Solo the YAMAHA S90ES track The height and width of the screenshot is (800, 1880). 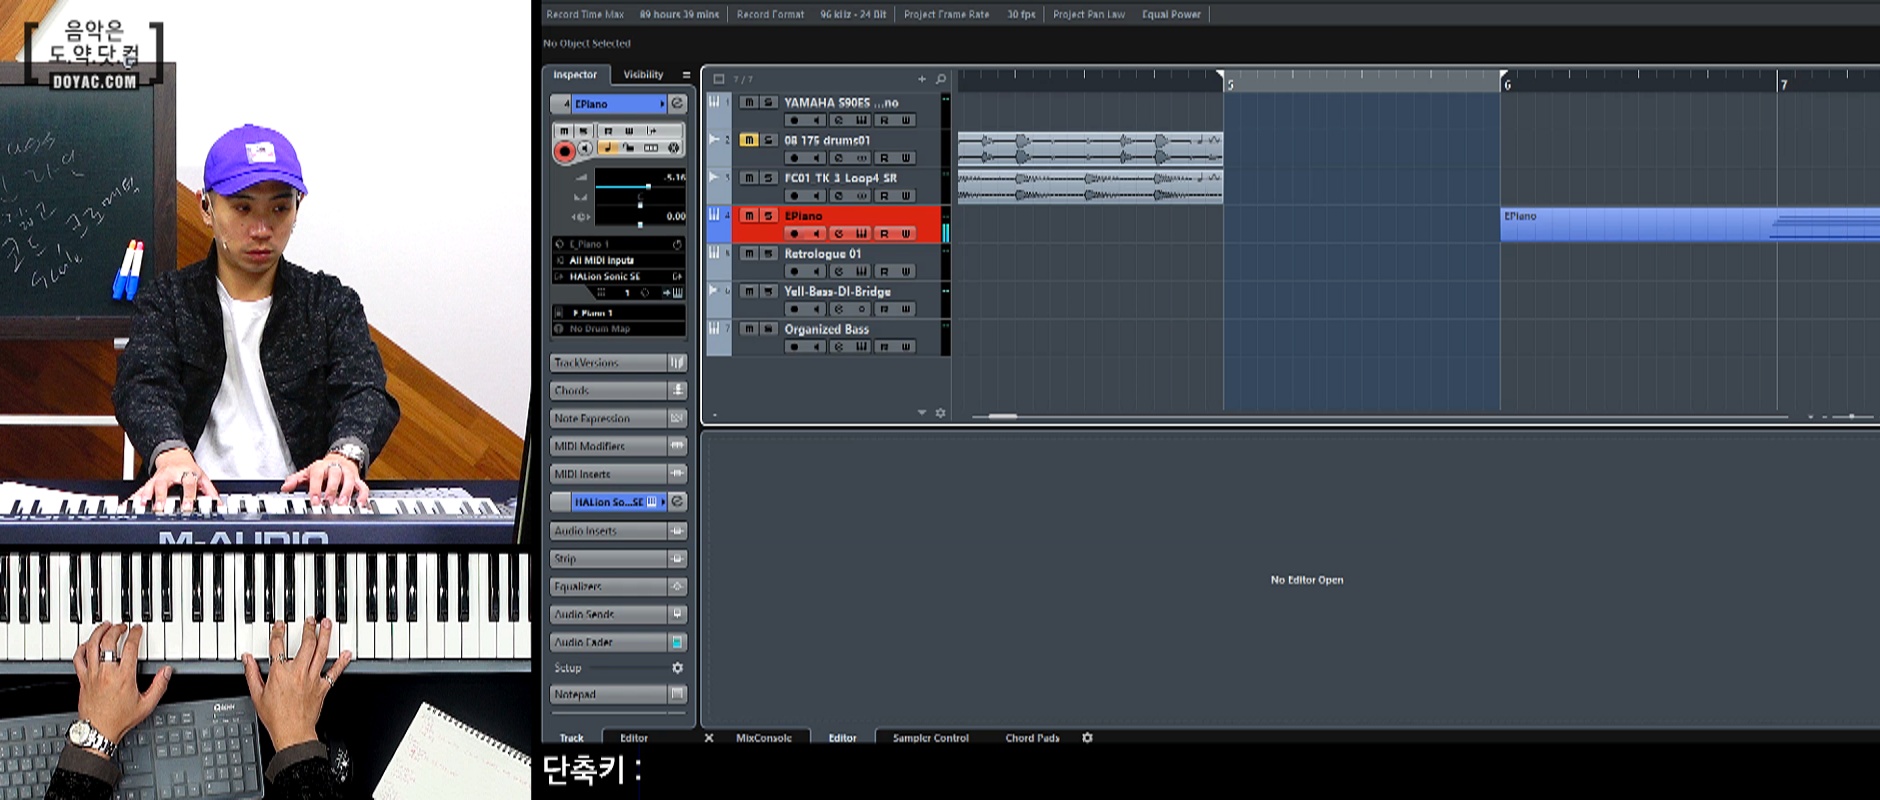[x=768, y=102]
